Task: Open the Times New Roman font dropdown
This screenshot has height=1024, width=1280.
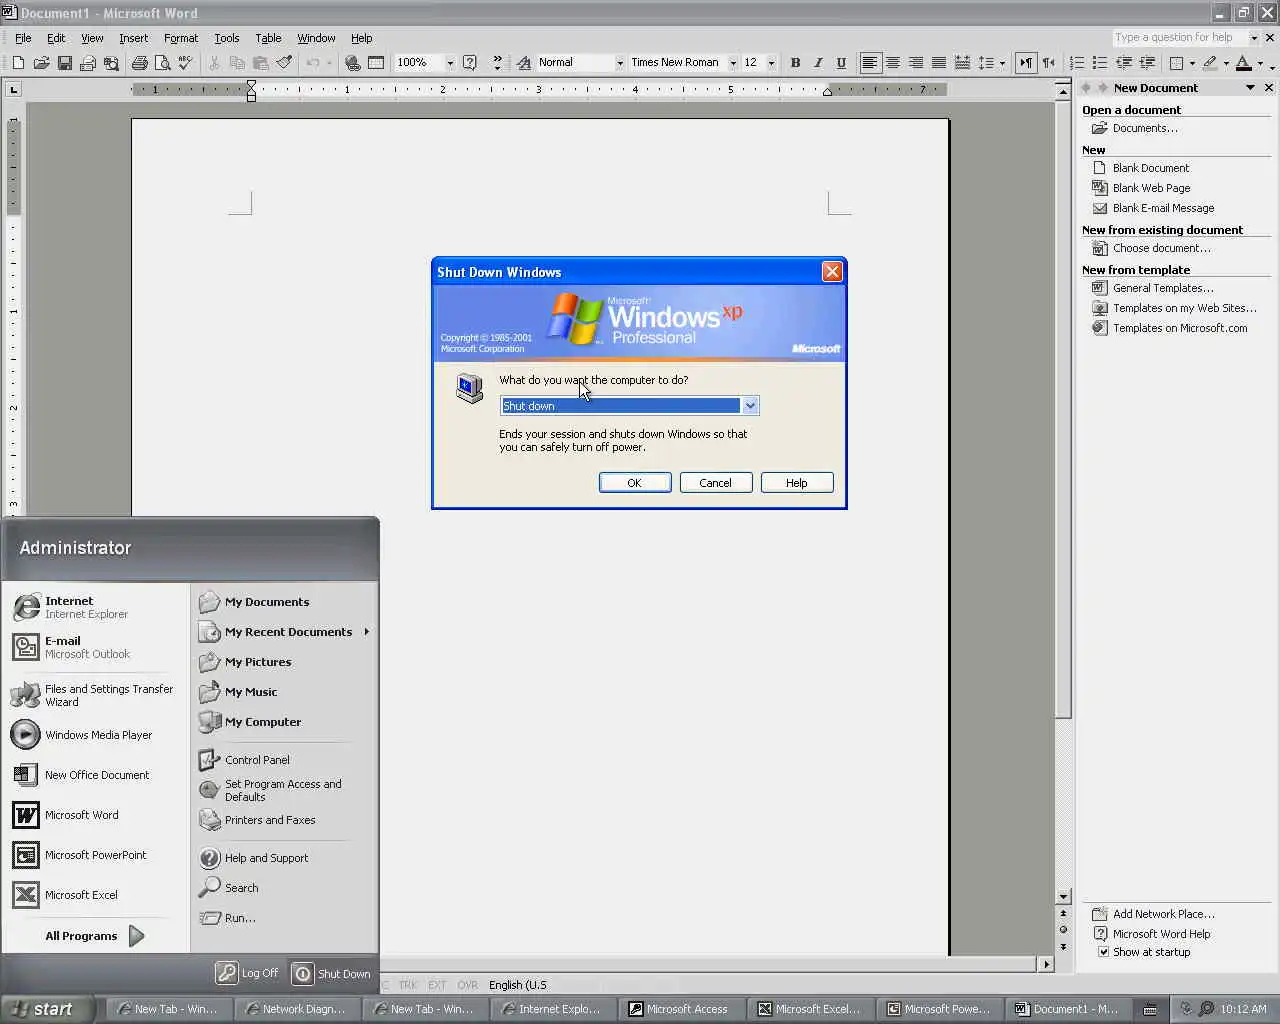Action: [x=733, y=62]
